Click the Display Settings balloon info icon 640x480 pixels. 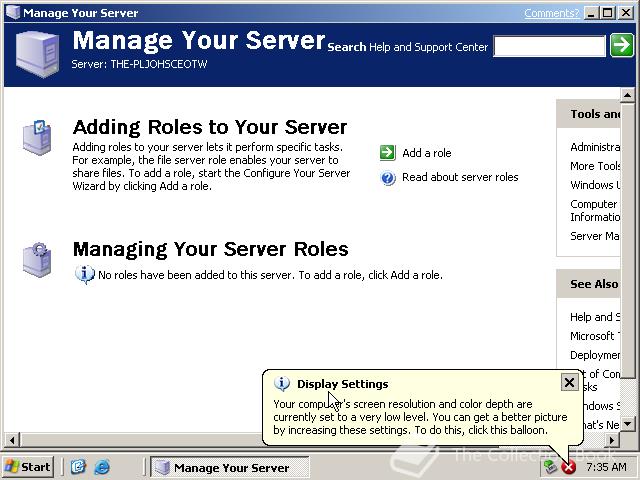(282, 384)
